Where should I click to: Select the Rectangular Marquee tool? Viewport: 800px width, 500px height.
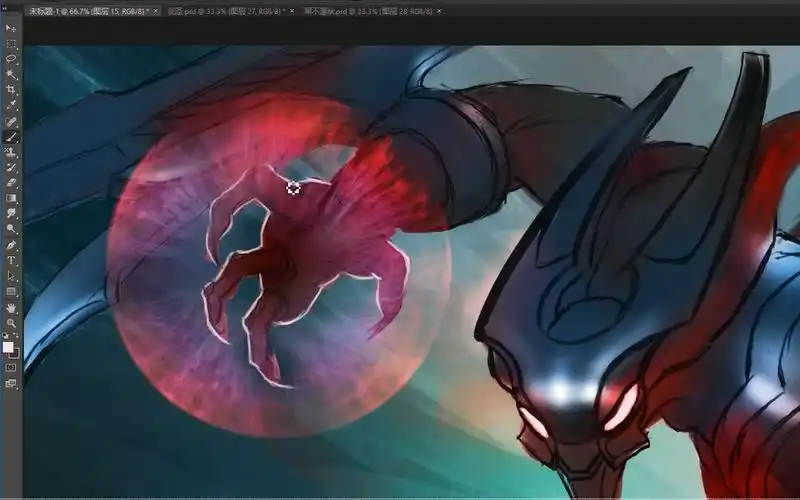point(11,44)
